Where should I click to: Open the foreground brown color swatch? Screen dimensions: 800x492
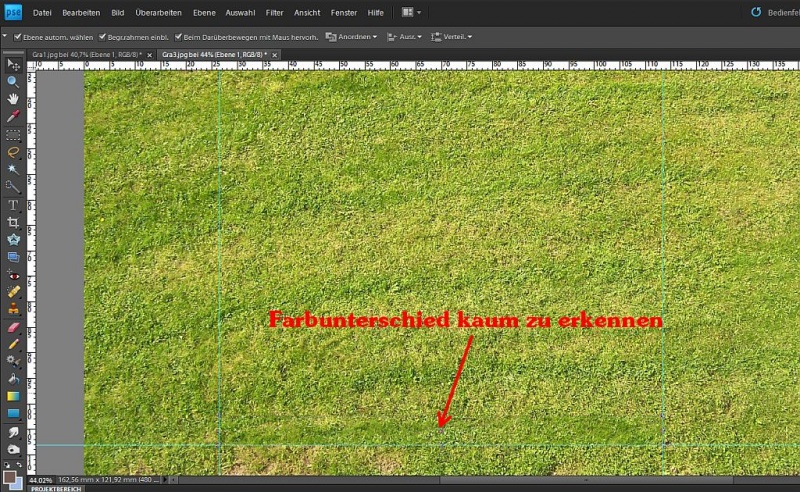9,477
